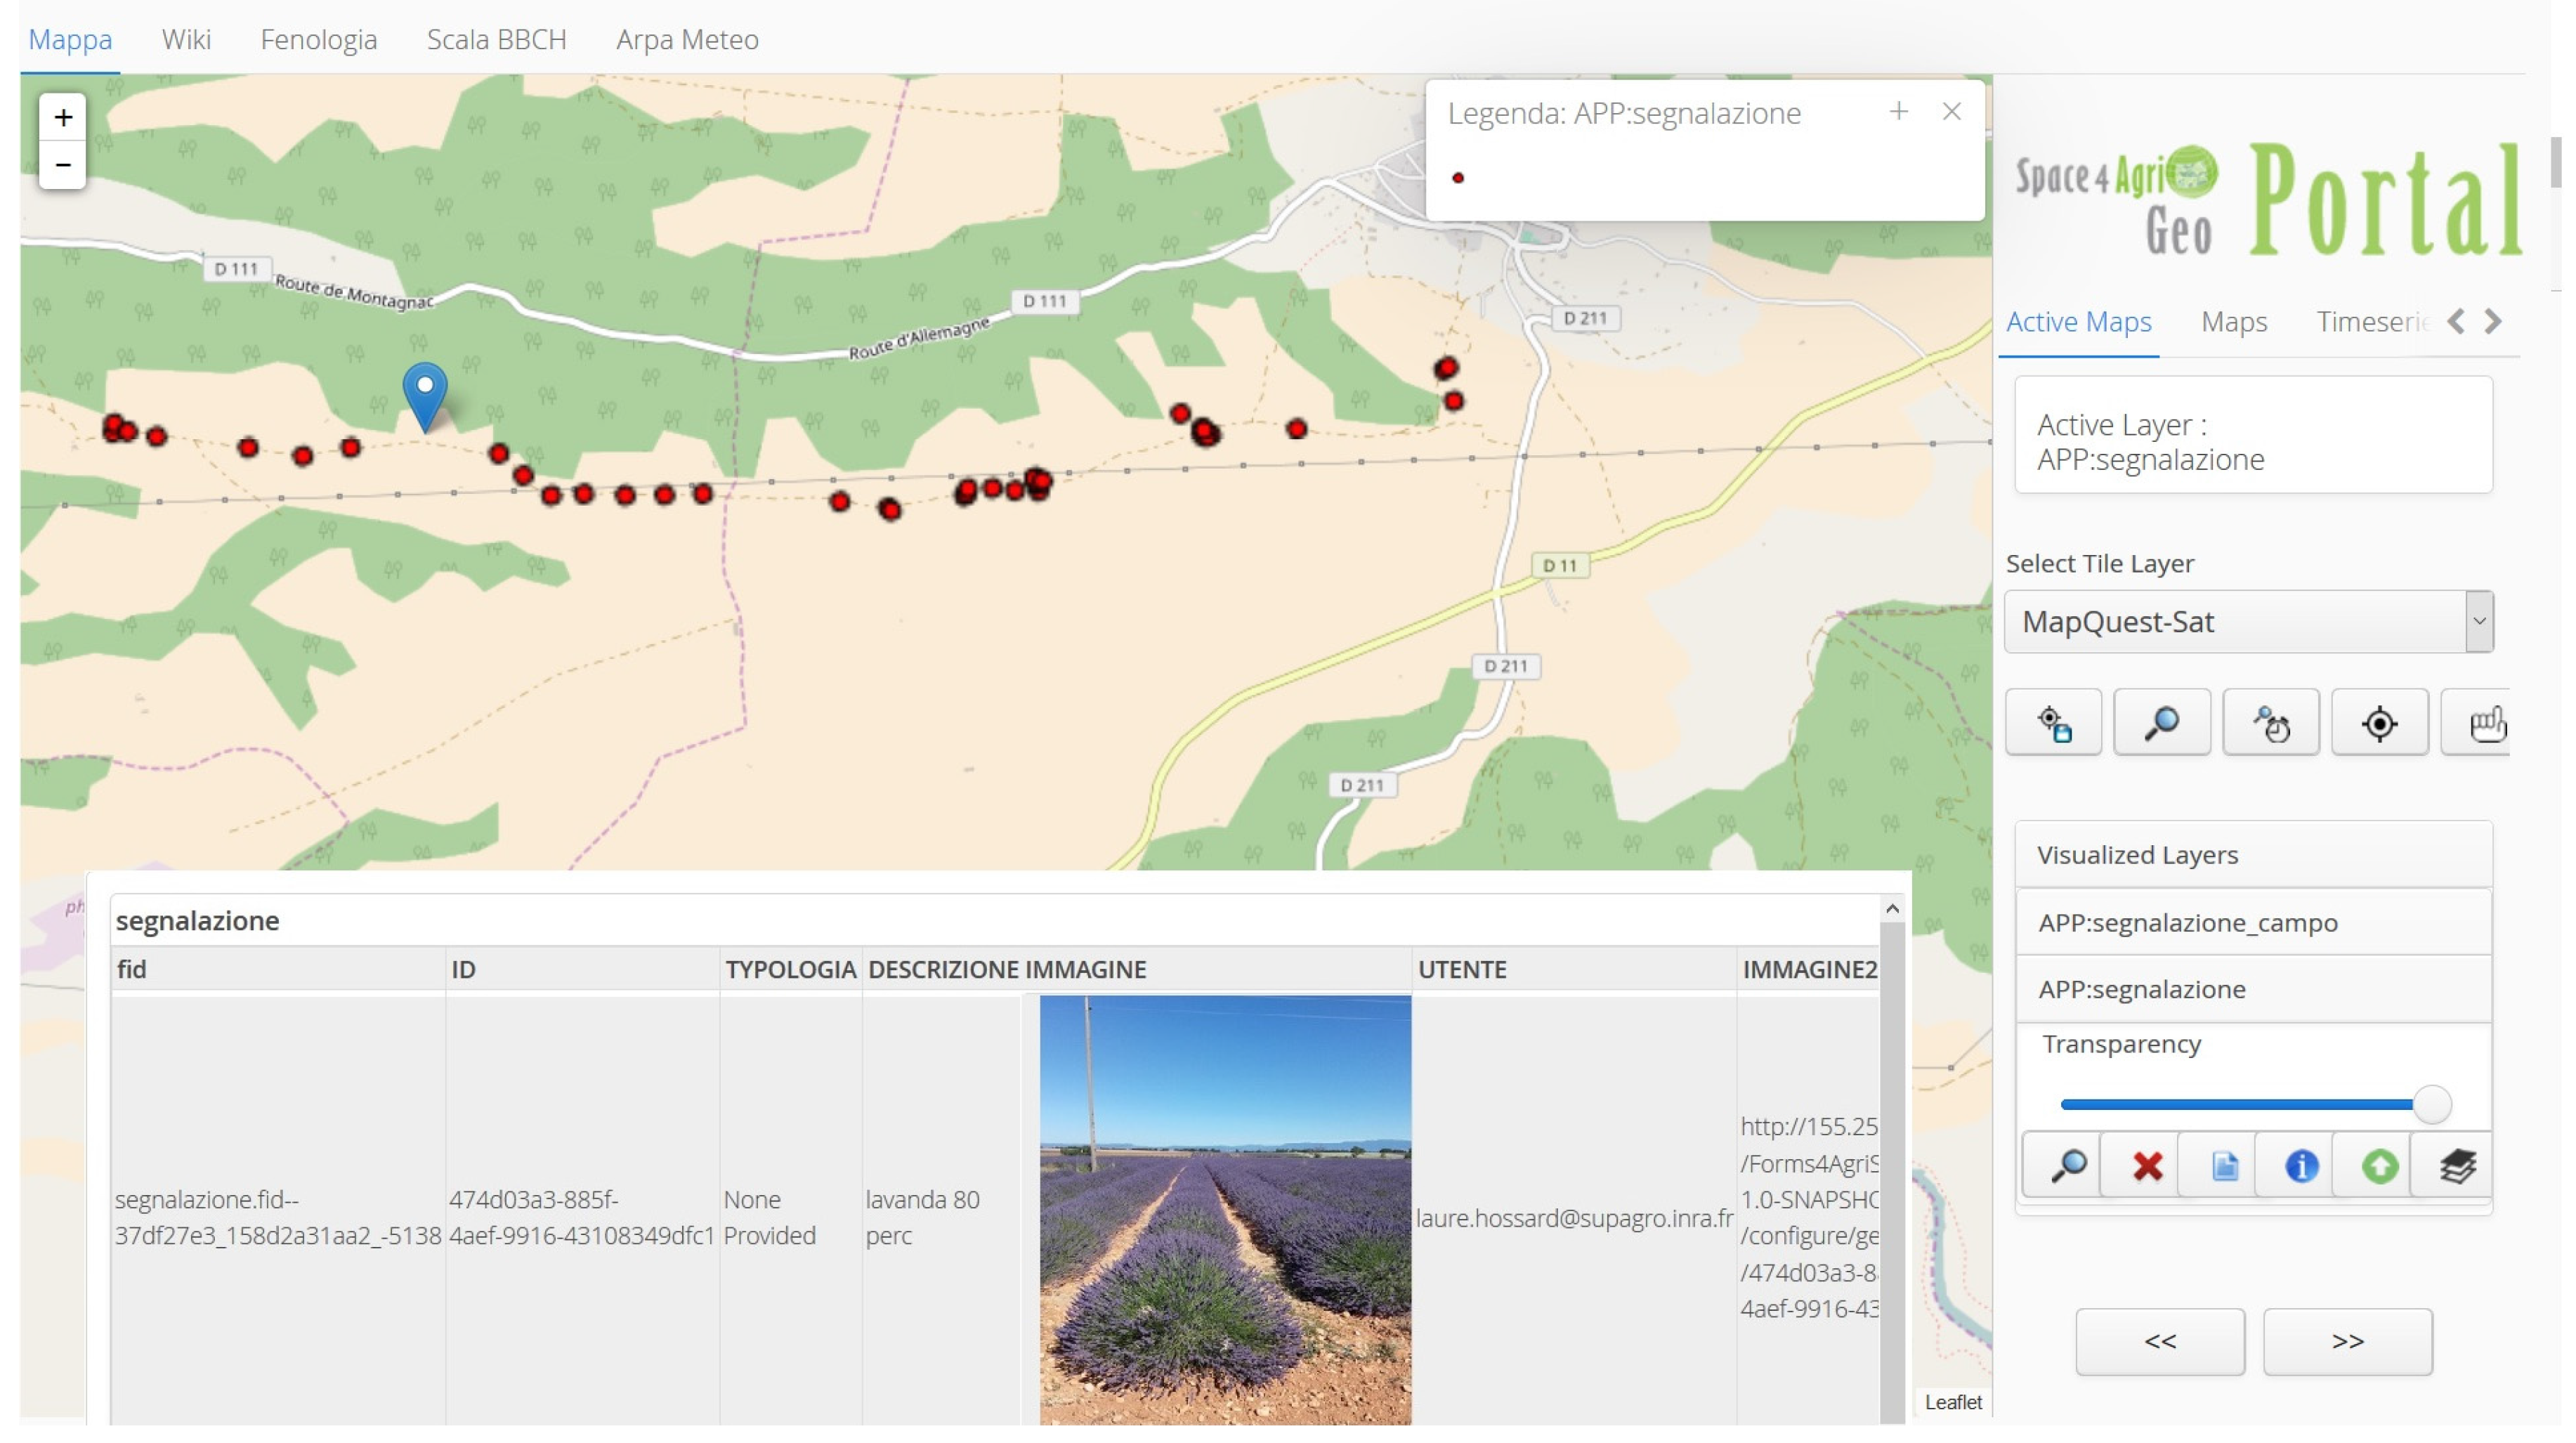Image resolution: width=2576 pixels, height=1443 pixels.
Task: Click the crosshair locate tool button
Action: [x=2379, y=723]
